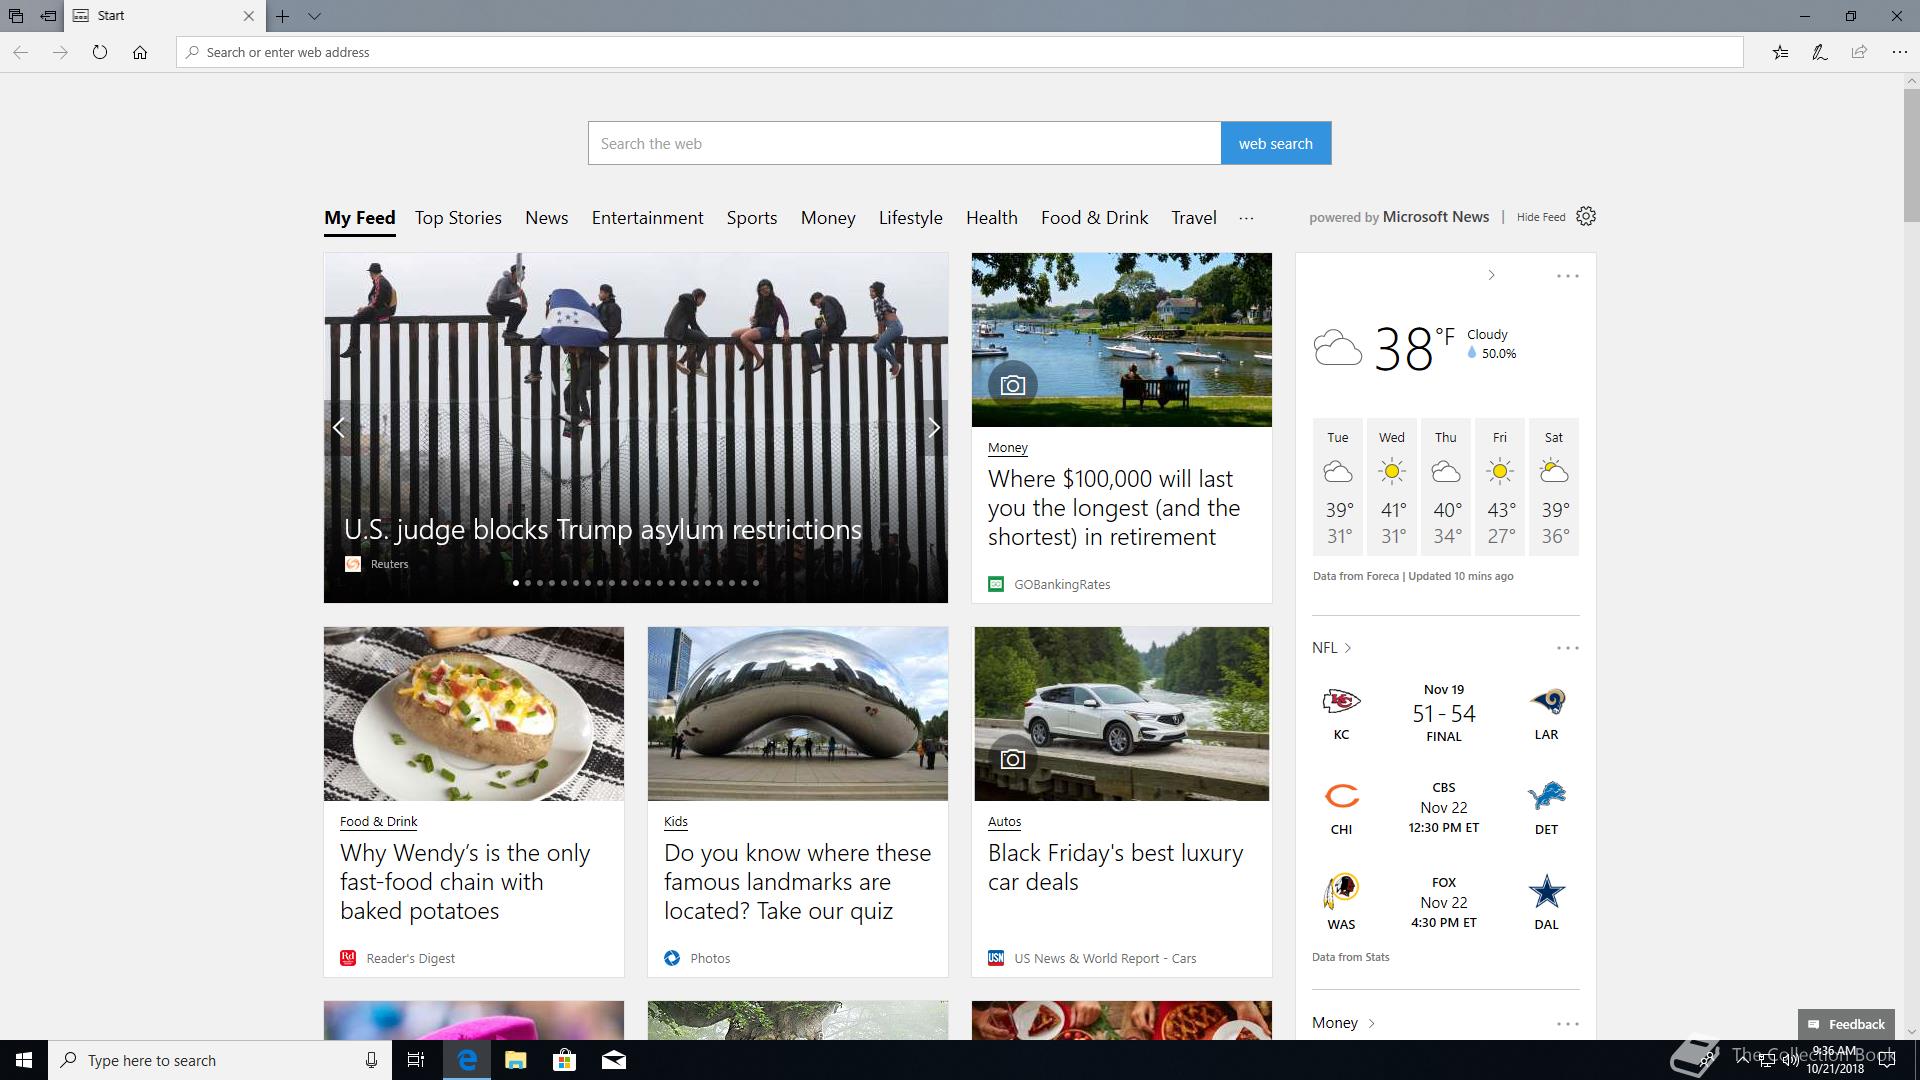Open the Entertainment tab
The height and width of the screenshot is (1080, 1920).
[x=647, y=218]
